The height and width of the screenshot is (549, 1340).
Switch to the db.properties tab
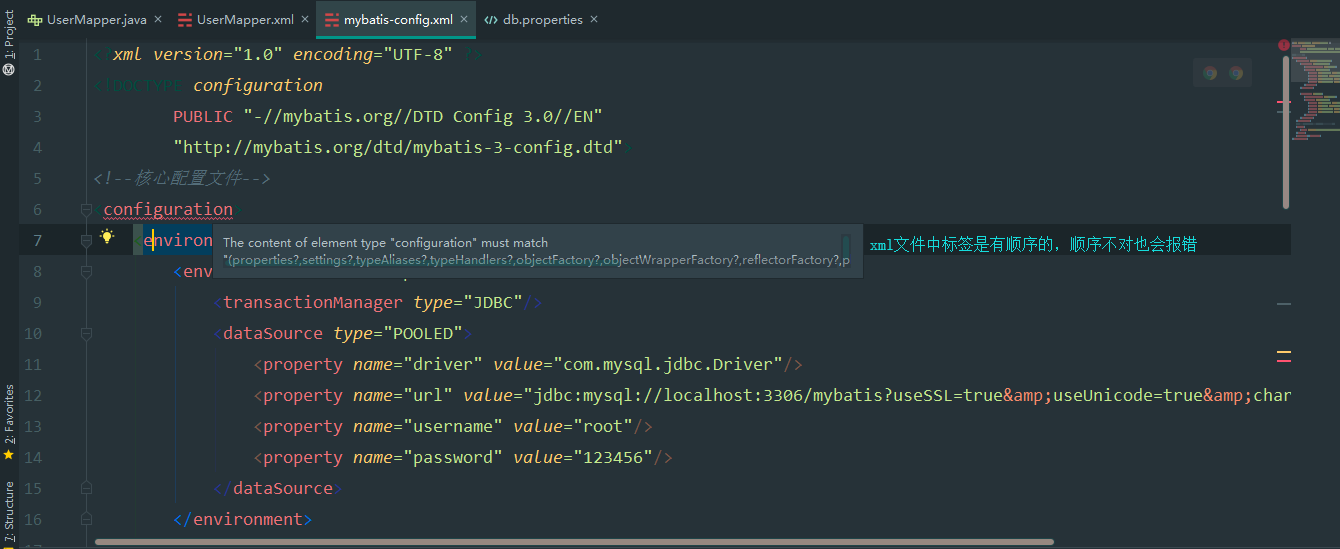pos(533,19)
